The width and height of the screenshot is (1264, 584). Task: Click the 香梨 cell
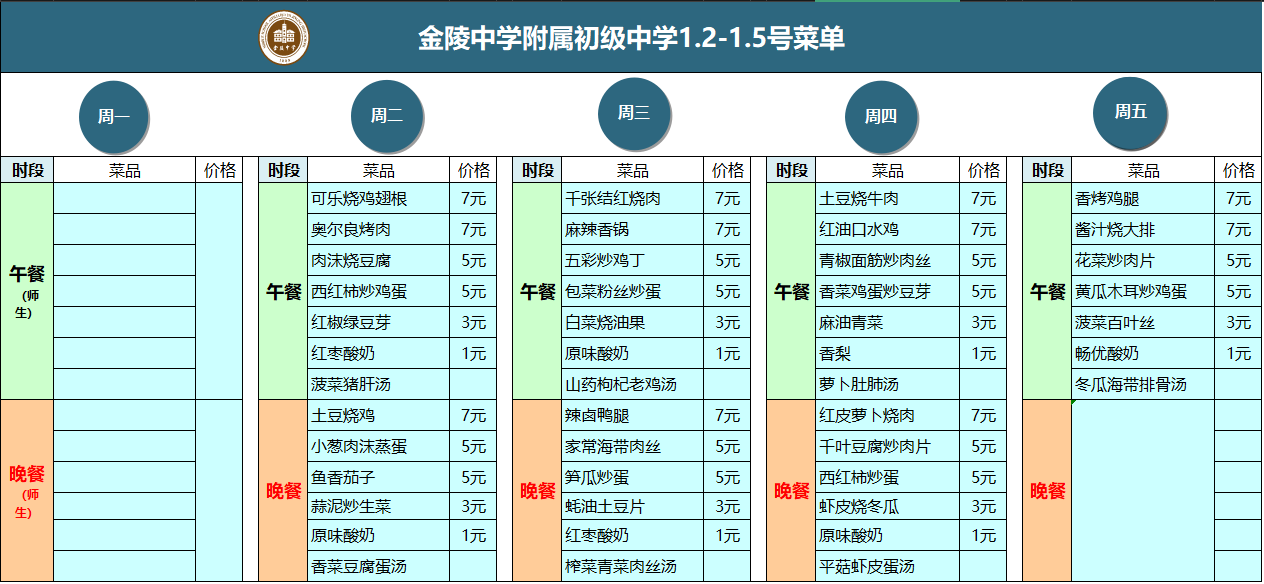click(888, 353)
